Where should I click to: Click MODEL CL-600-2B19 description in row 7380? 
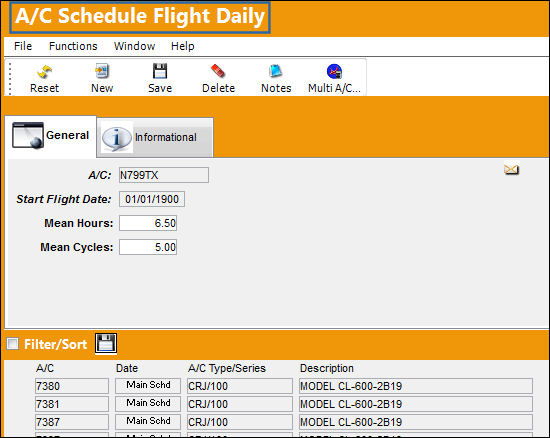416,386
